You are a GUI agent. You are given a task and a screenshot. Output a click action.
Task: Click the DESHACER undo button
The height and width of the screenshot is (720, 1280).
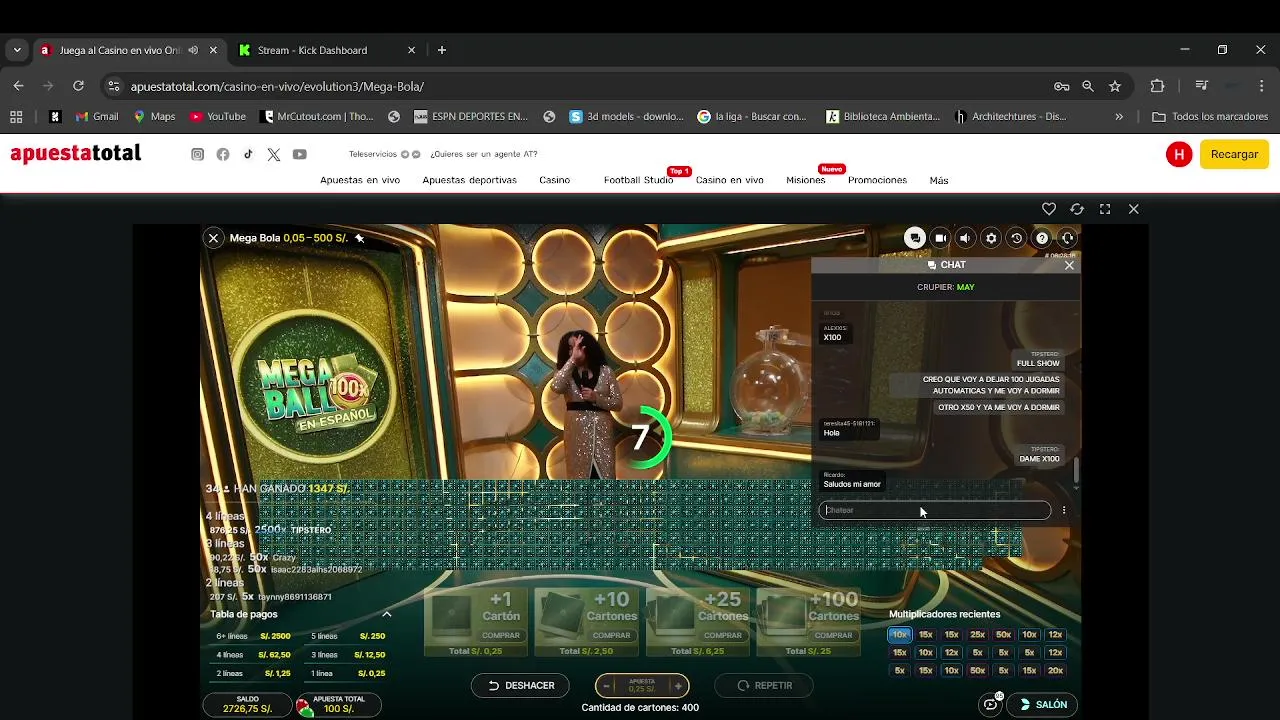tap(520, 685)
